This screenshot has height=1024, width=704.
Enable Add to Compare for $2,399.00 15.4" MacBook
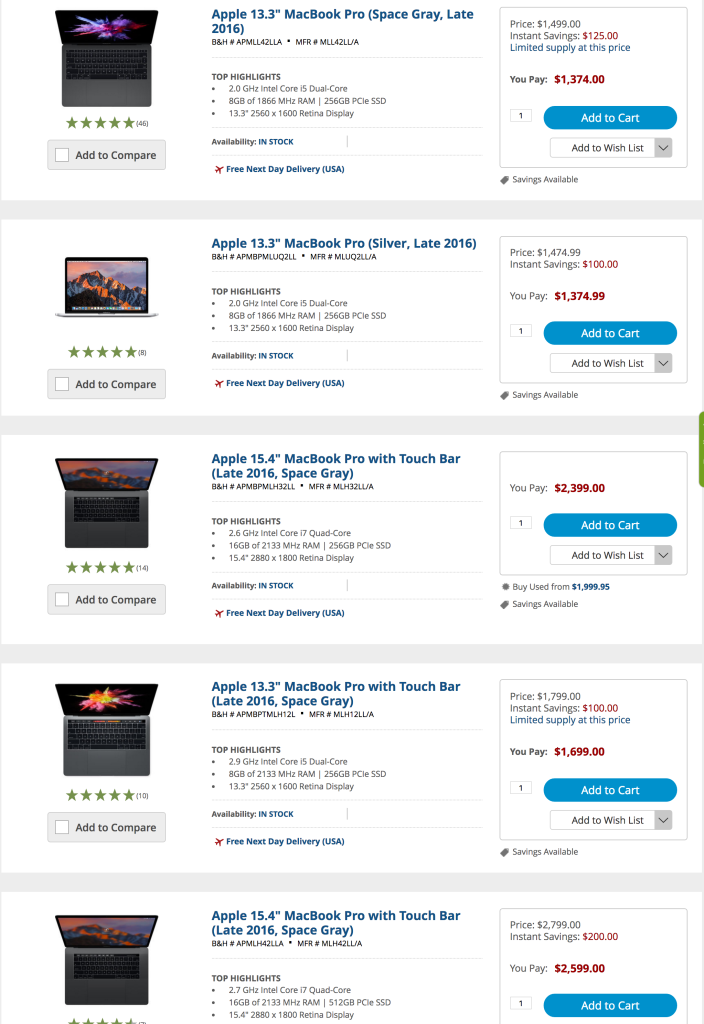pos(62,599)
